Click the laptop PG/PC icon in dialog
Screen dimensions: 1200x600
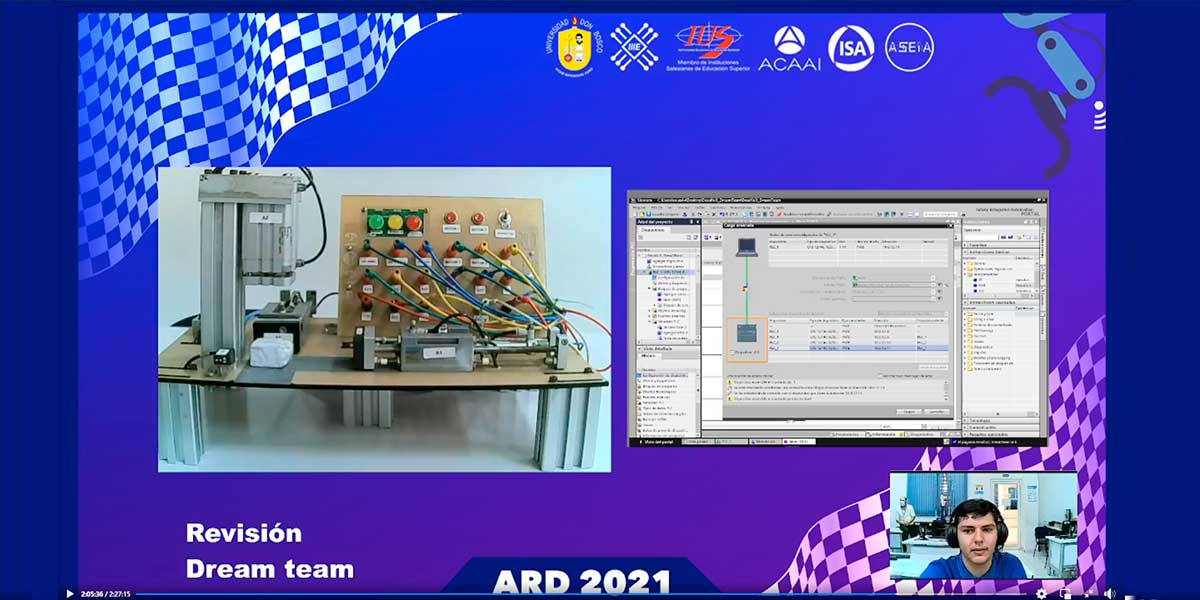pos(747,246)
